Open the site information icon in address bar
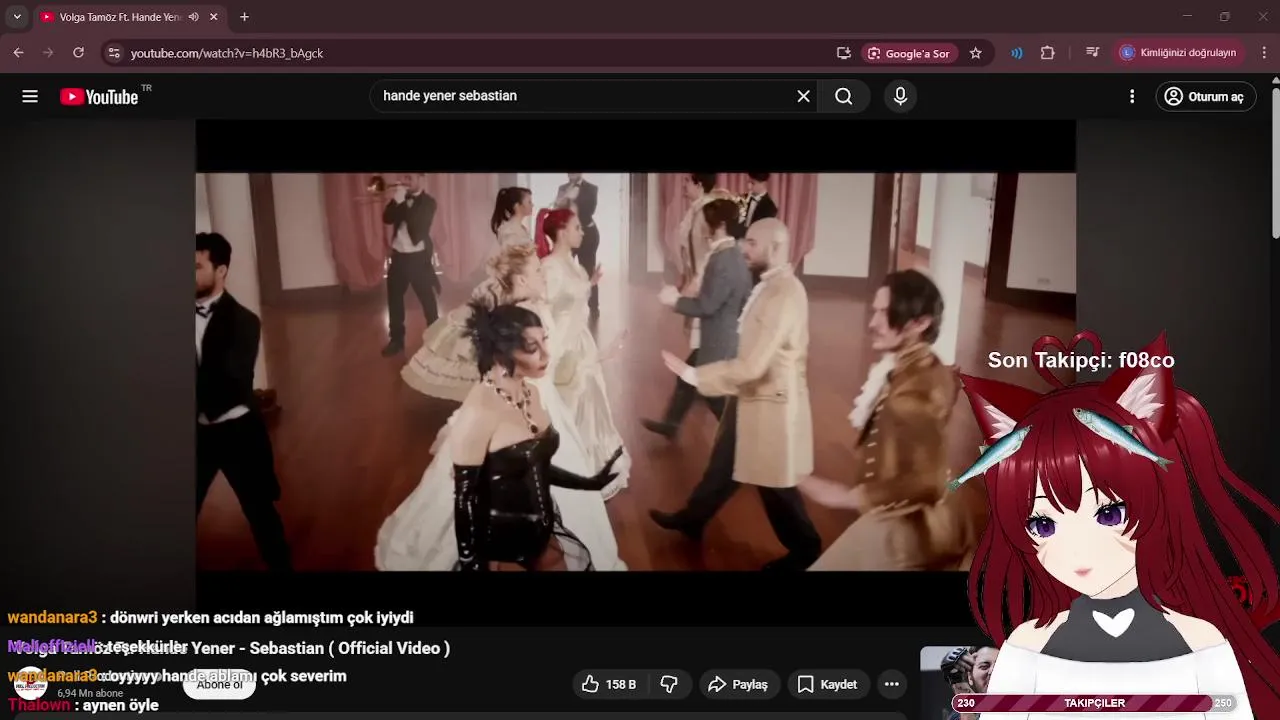This screenshot has height=720, width=1280. pos(113,53)
